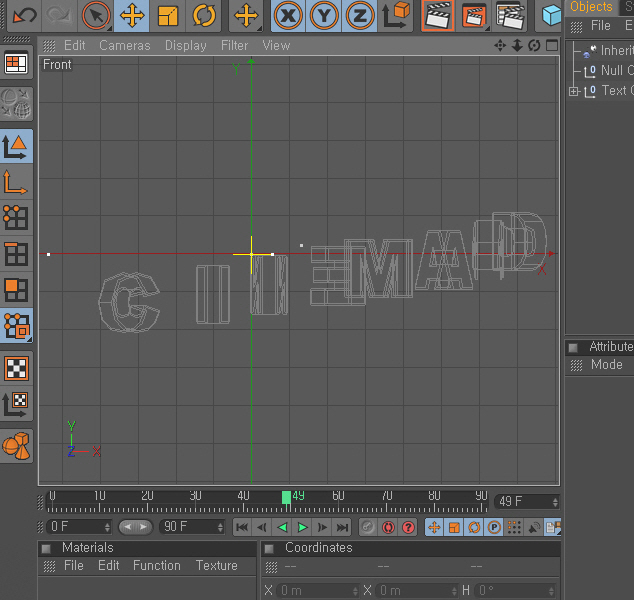Step the 90 F end frame field
Screen dimensions: 634x600
click(x=220, y=527)
